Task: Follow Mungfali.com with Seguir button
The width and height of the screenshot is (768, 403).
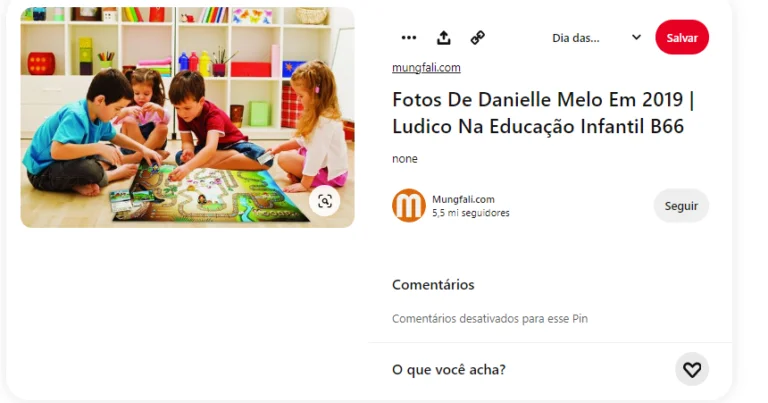Action: [x=681, y=206]
